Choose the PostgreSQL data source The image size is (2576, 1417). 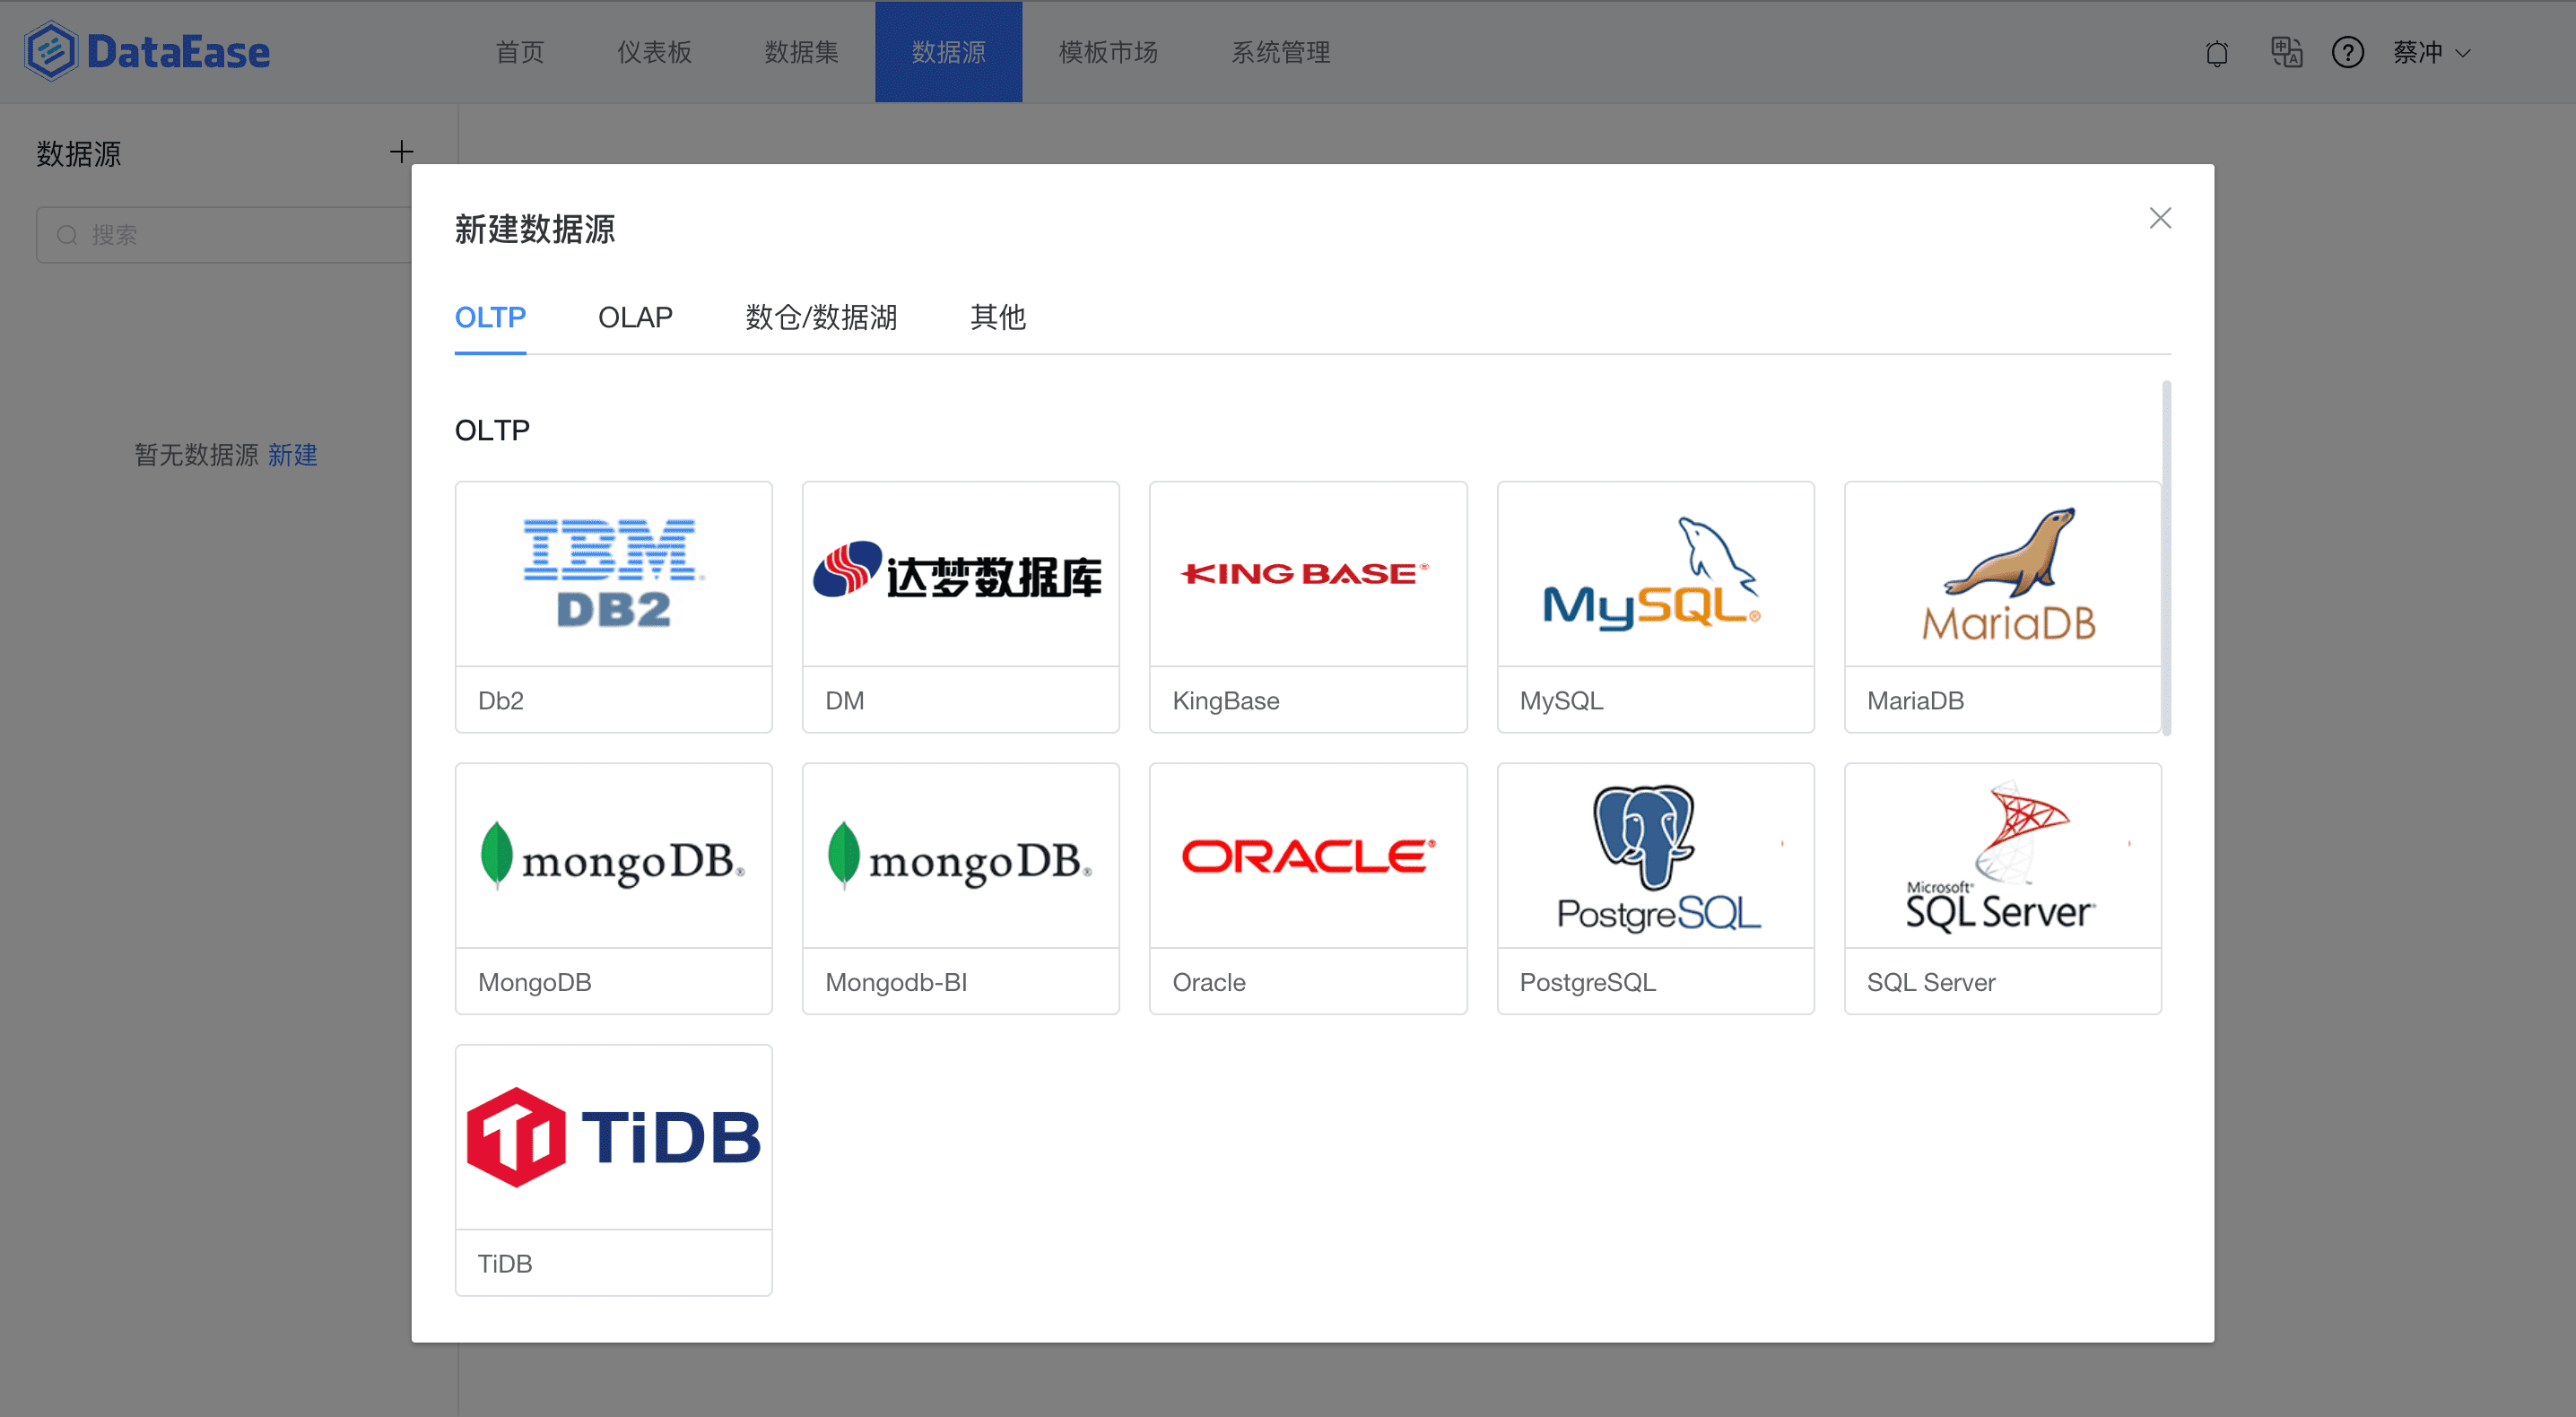click(x=1655, y=886)
